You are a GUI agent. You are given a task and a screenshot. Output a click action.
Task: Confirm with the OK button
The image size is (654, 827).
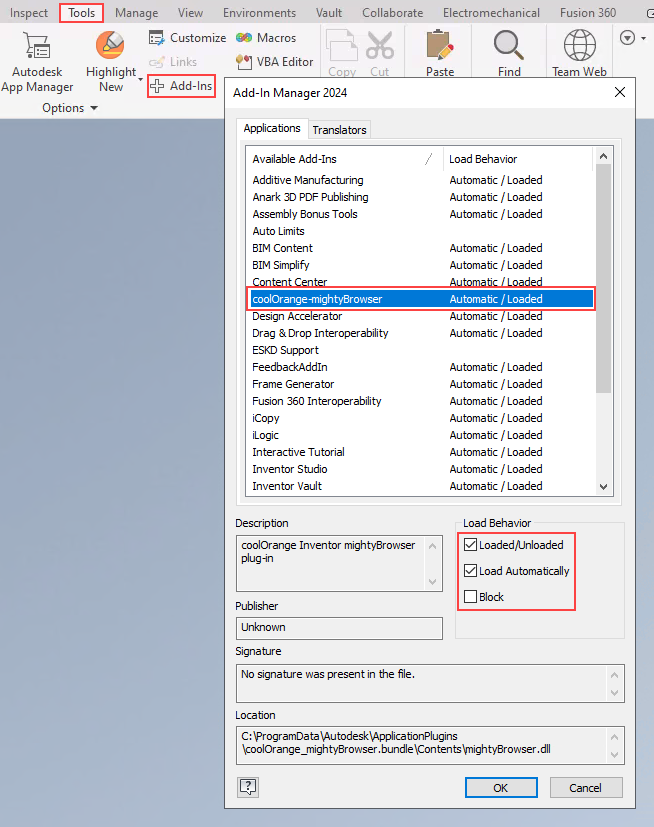coord(501,787)
